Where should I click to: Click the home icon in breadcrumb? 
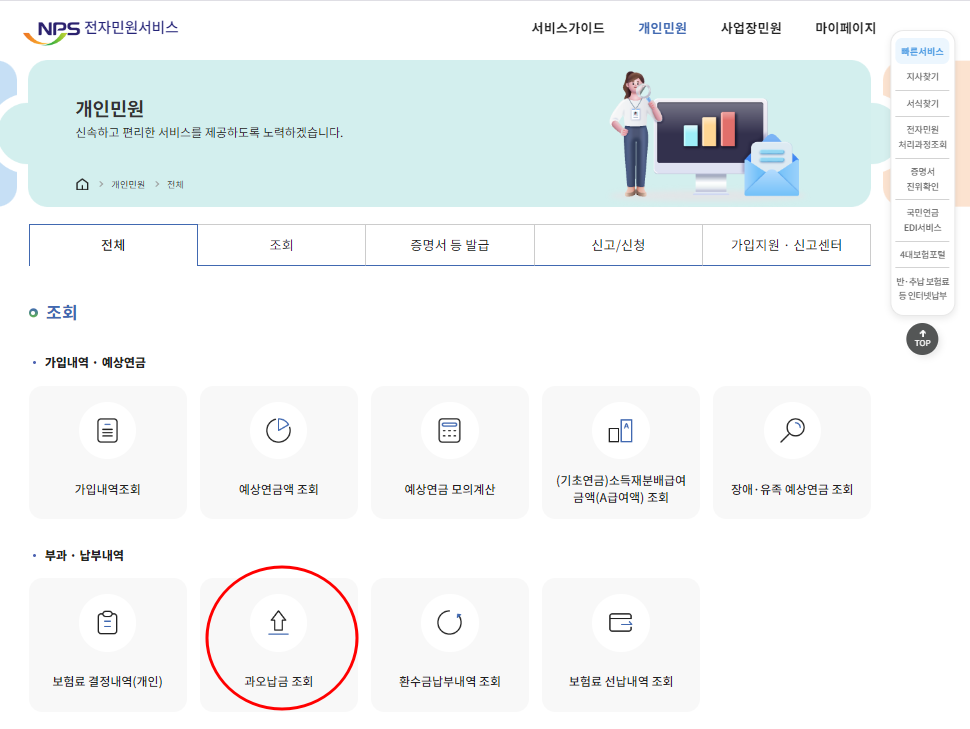(82, 184)
